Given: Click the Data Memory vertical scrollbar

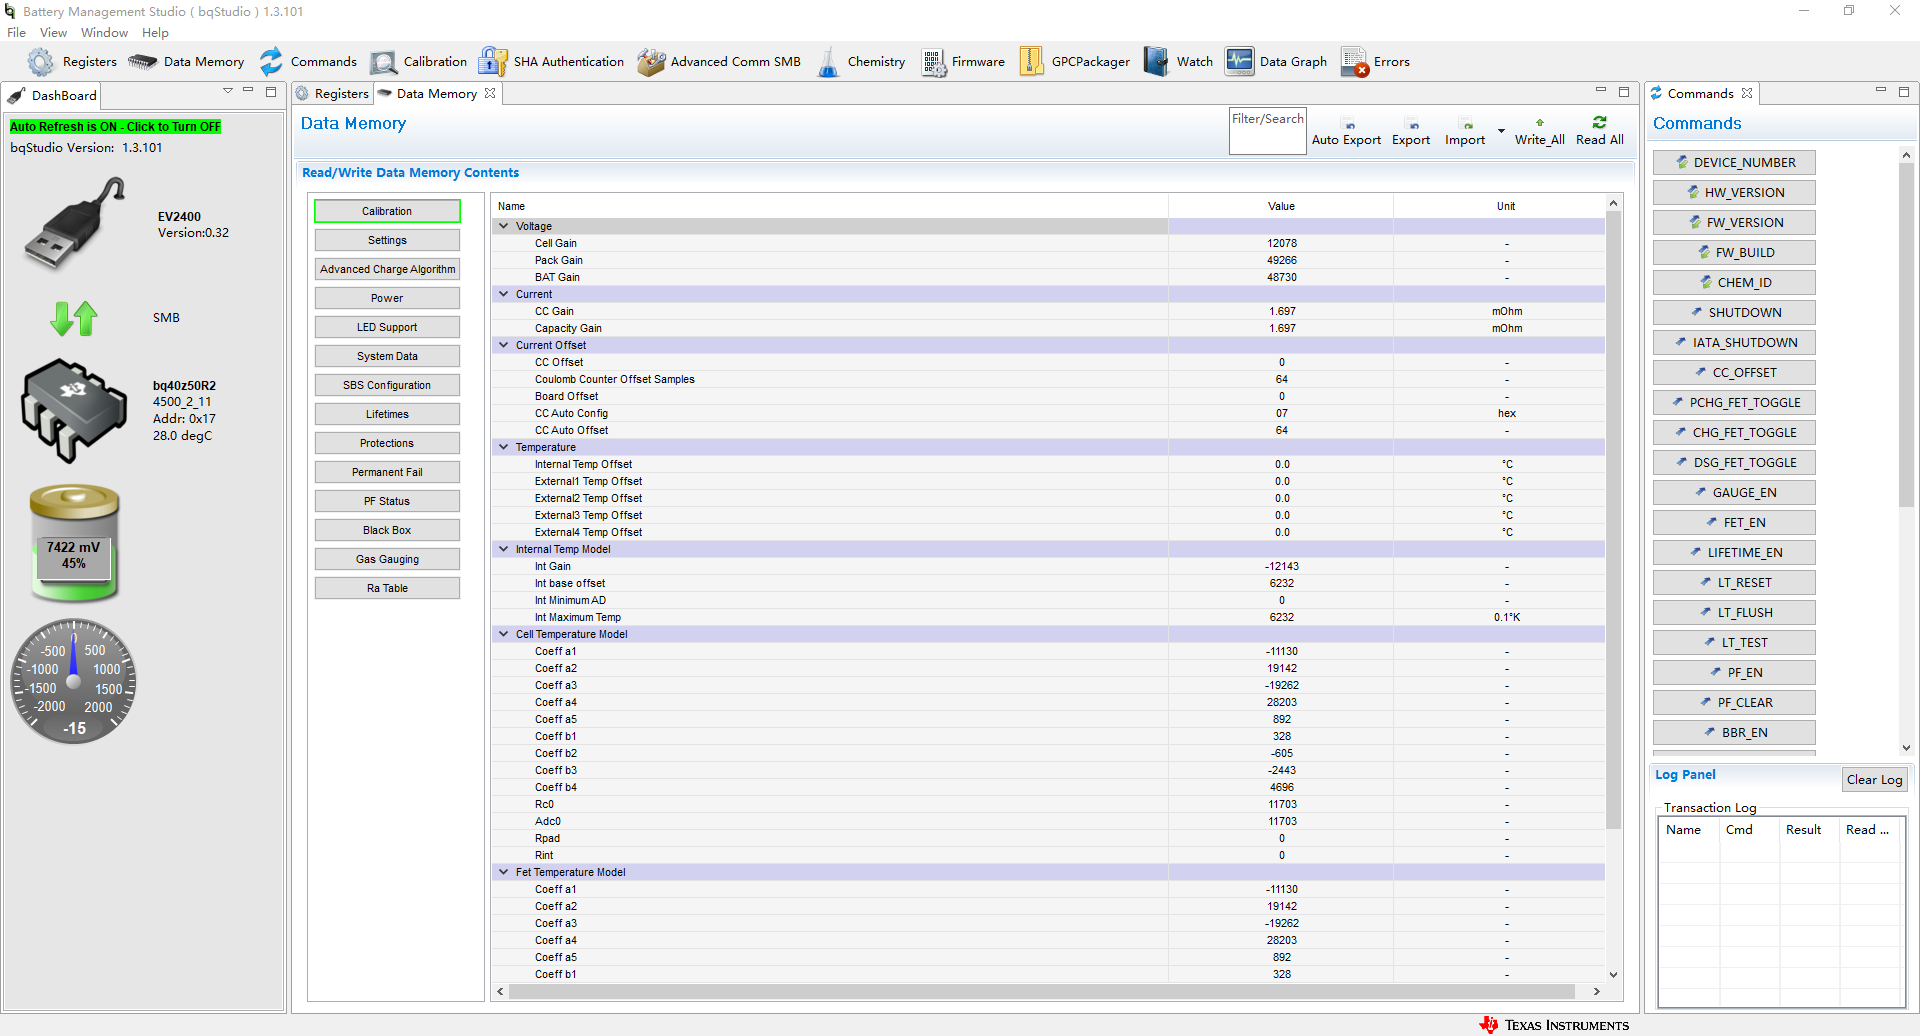Looking at the screenshot, I should (1612, 520).
